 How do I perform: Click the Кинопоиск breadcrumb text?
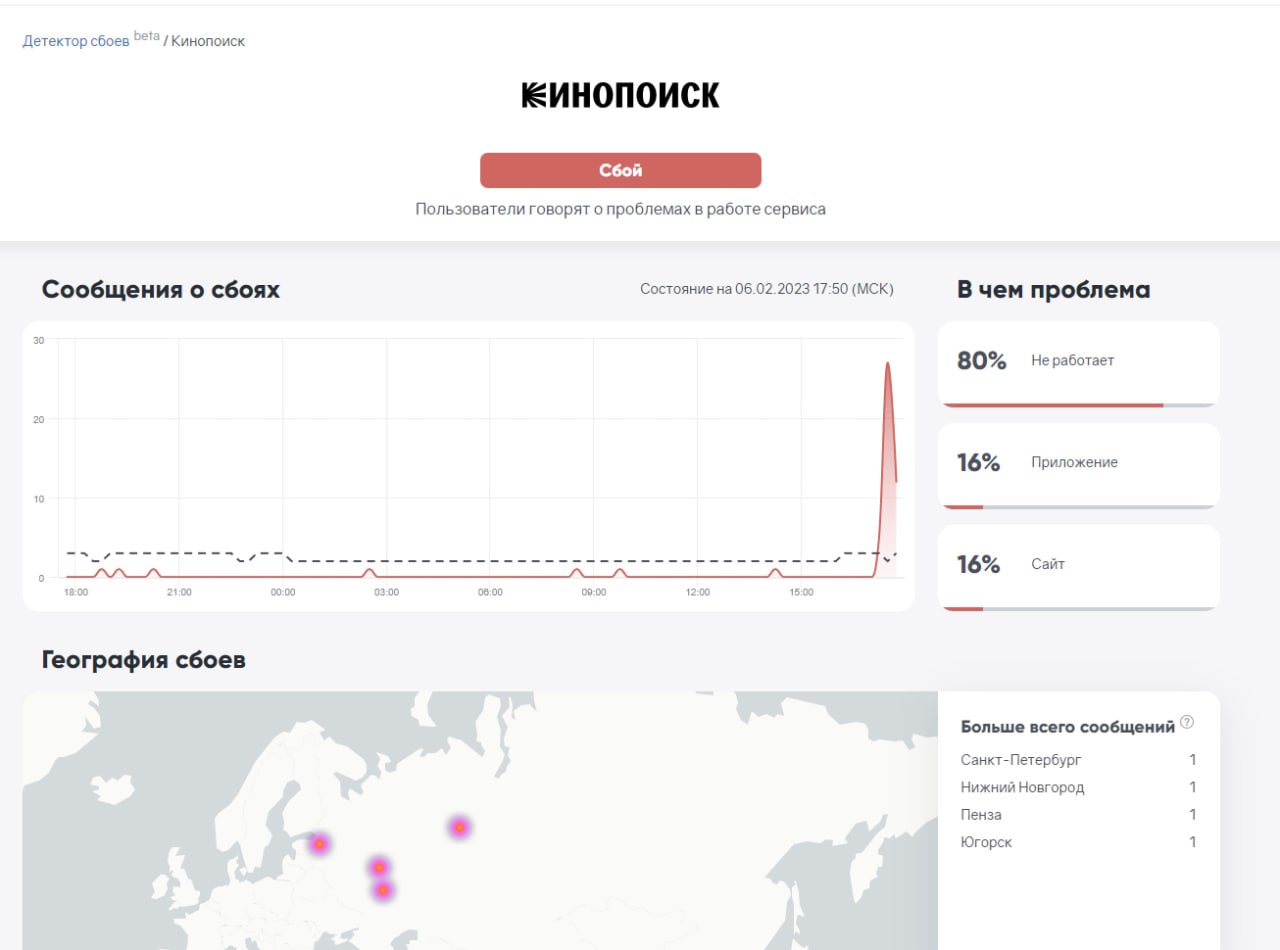click(208, 41)
